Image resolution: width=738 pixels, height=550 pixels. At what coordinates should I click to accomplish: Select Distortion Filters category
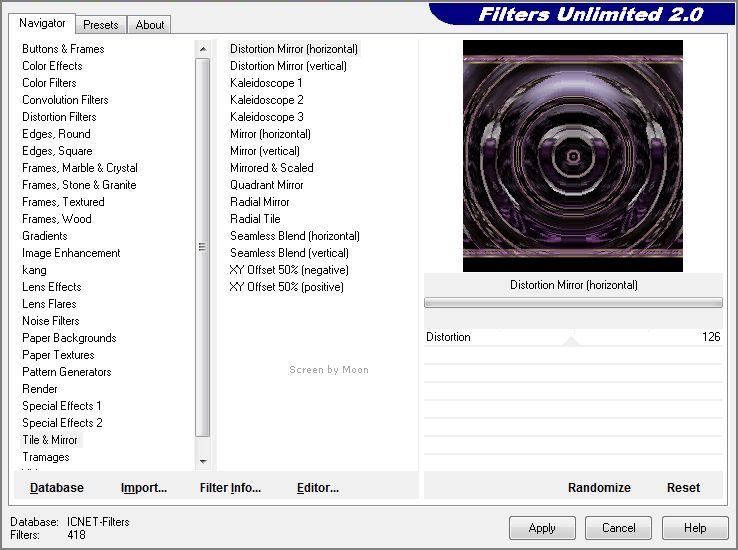(59, 117)
